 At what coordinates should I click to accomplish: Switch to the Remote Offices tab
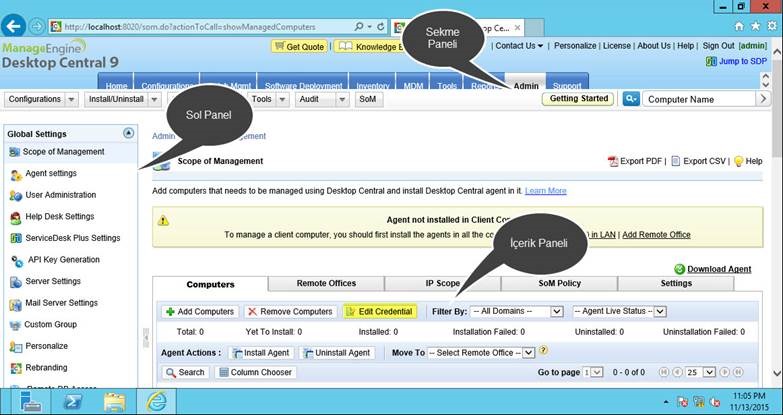(x=326, y=283)
